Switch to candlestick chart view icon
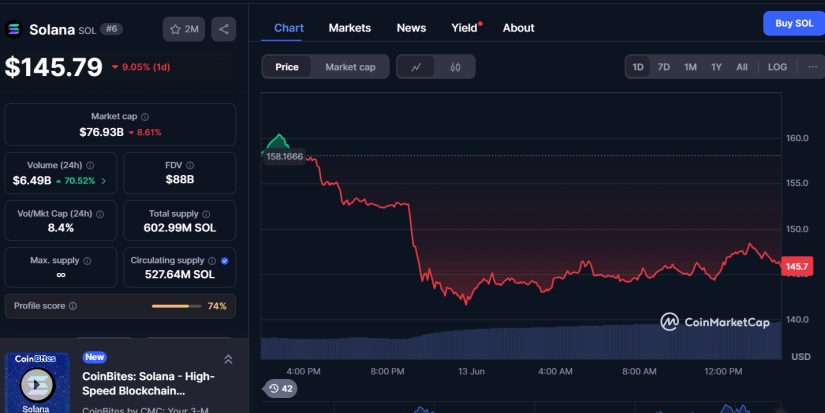825x413 pixels. (x=455, y=67)
